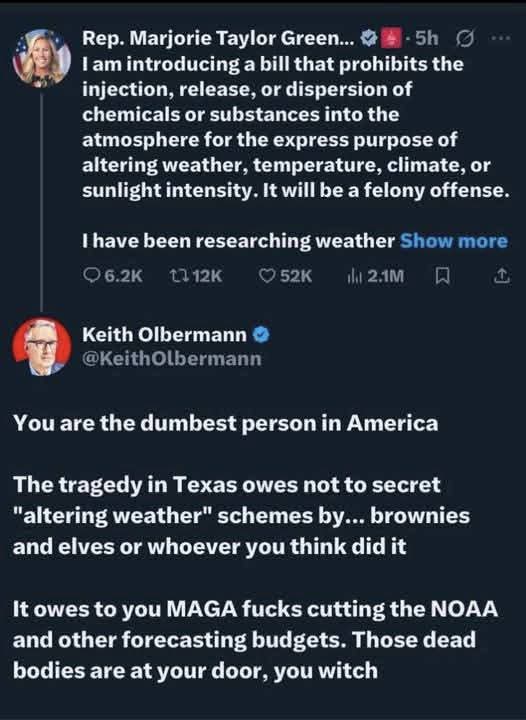Screen dimensions: 526x720
Task: Click Keith Olbermann's blue verified checkmark
Action: click(261, 335)
